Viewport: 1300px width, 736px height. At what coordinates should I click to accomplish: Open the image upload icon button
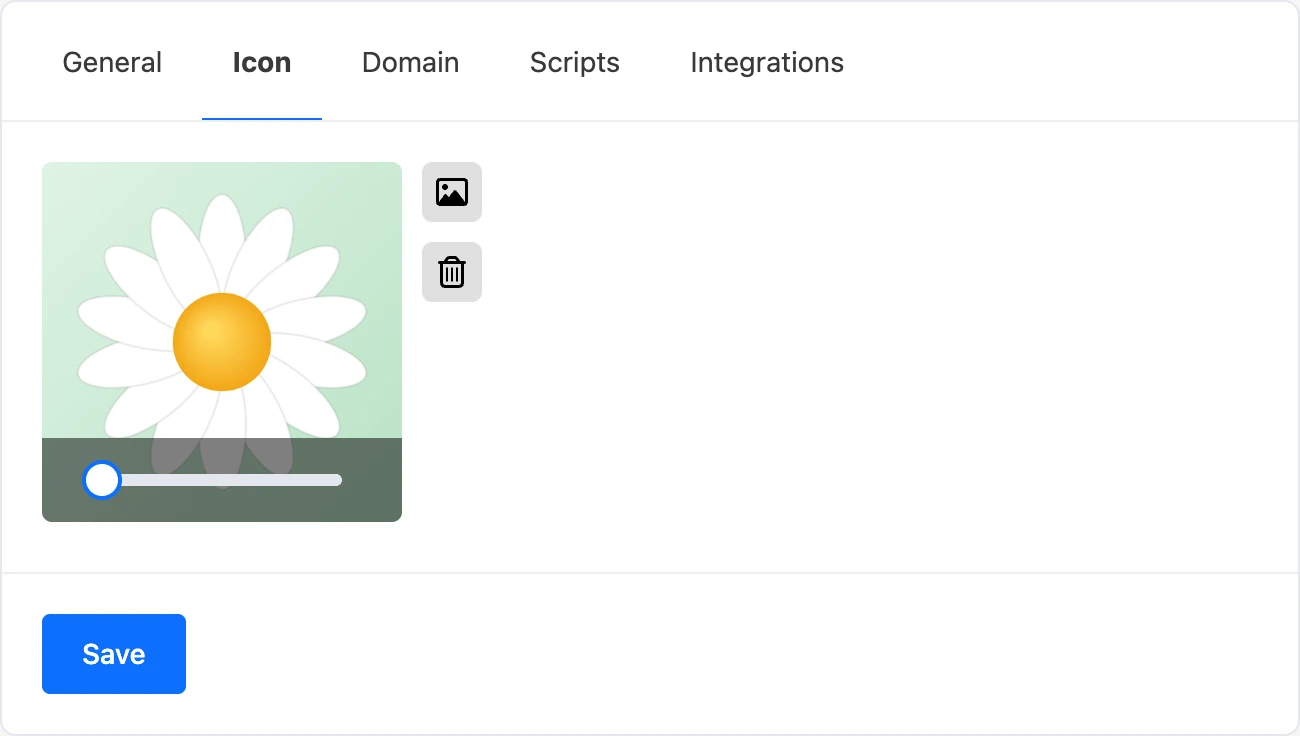coord(452,192)
